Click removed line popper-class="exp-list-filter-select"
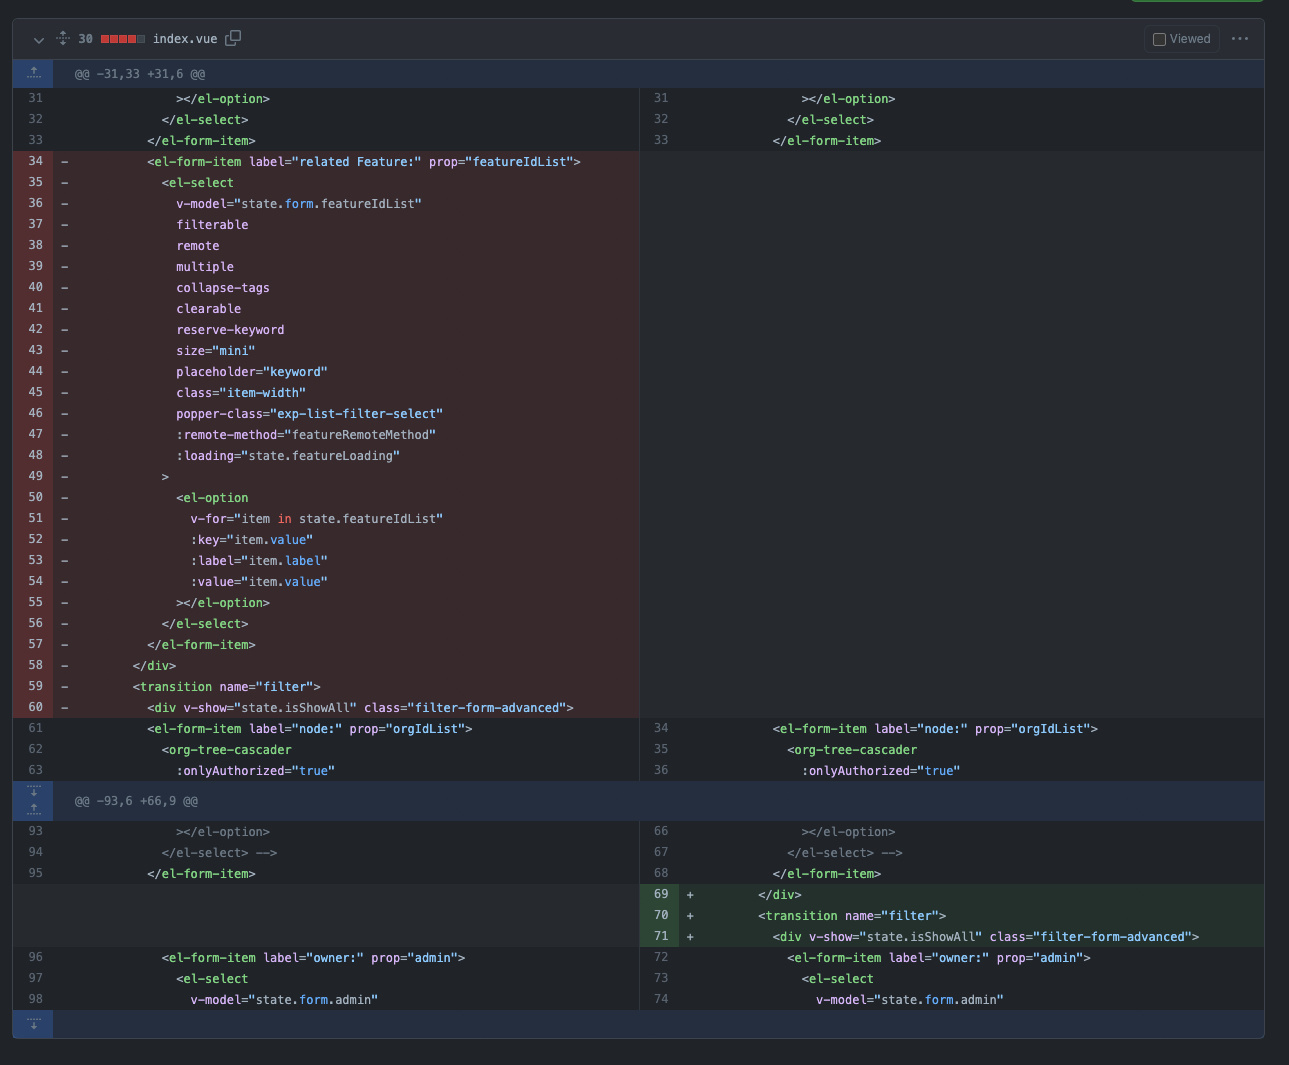1289x1065 pixels. (309, 414)
